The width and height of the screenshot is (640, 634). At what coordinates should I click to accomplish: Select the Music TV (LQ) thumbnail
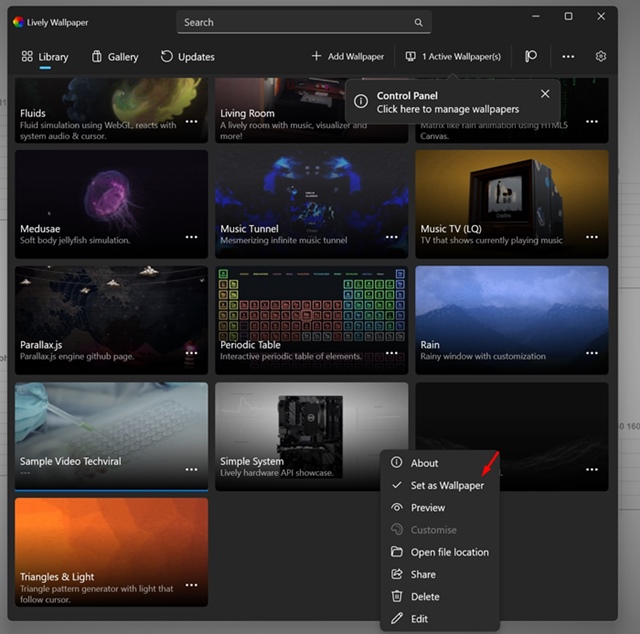coord(512,204)
